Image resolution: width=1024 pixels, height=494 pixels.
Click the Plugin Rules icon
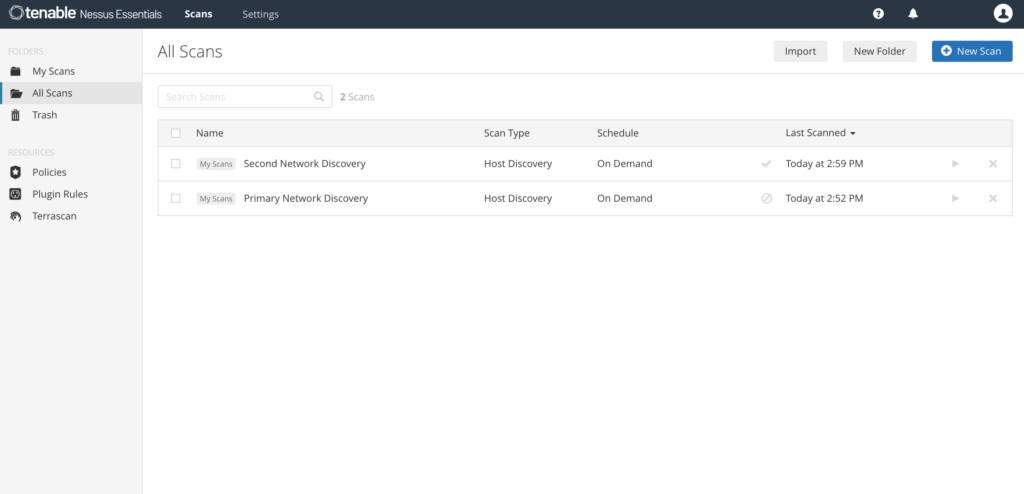16,194
